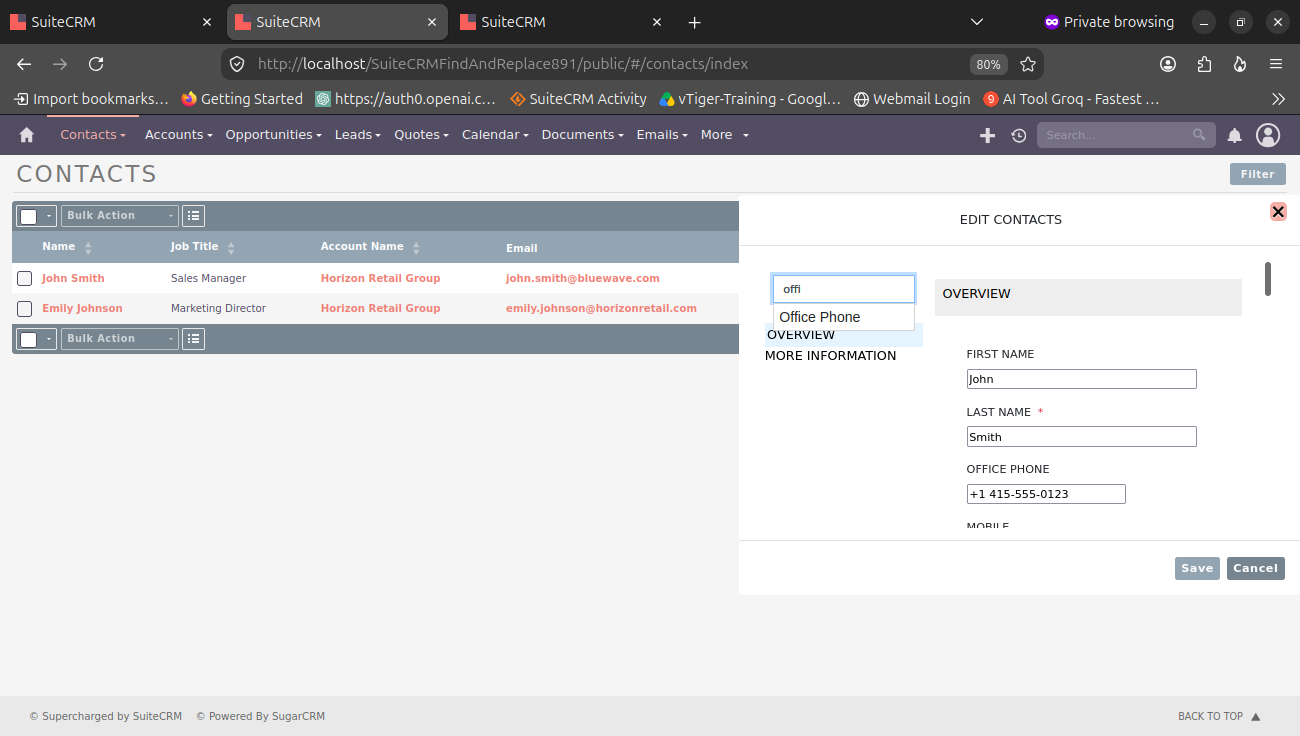Toggle select-all checkbox in top toolbar
The height and width of the screenshot is (736, 1300).
pyautogui.click(x=29, y=216)
